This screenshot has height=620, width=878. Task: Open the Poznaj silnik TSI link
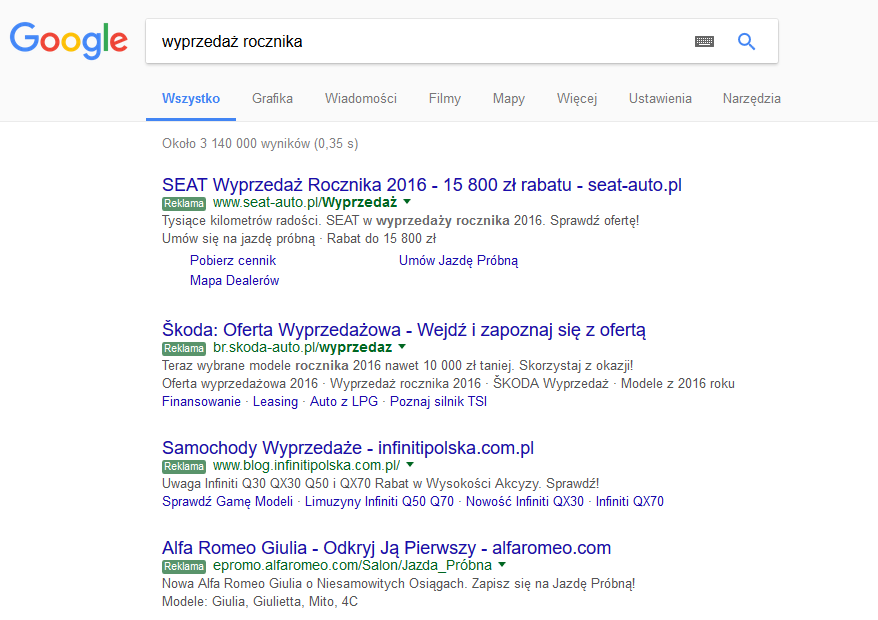point(438,402)
